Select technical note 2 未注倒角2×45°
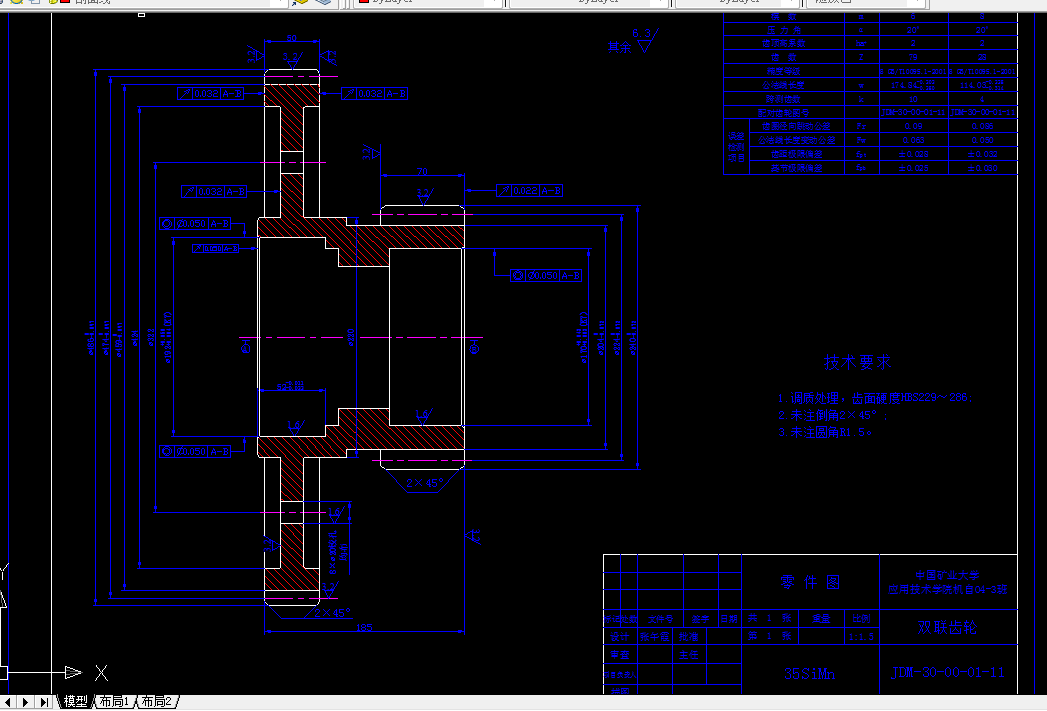The width and height of the screenshot is (1047, 711). click(832, 415)
